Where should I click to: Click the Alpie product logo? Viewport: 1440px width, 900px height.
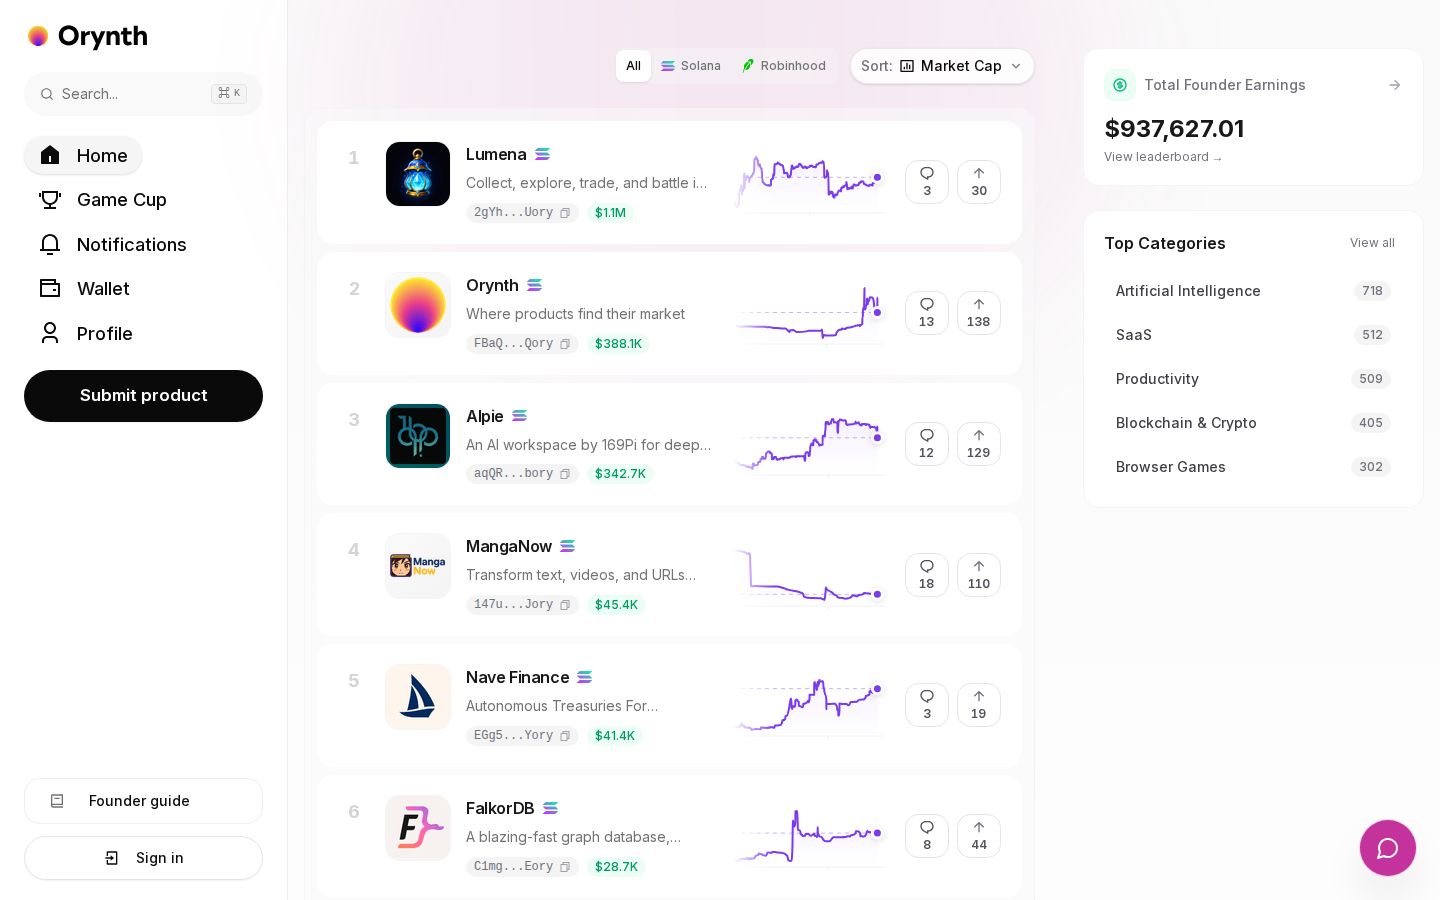[418, 436]
